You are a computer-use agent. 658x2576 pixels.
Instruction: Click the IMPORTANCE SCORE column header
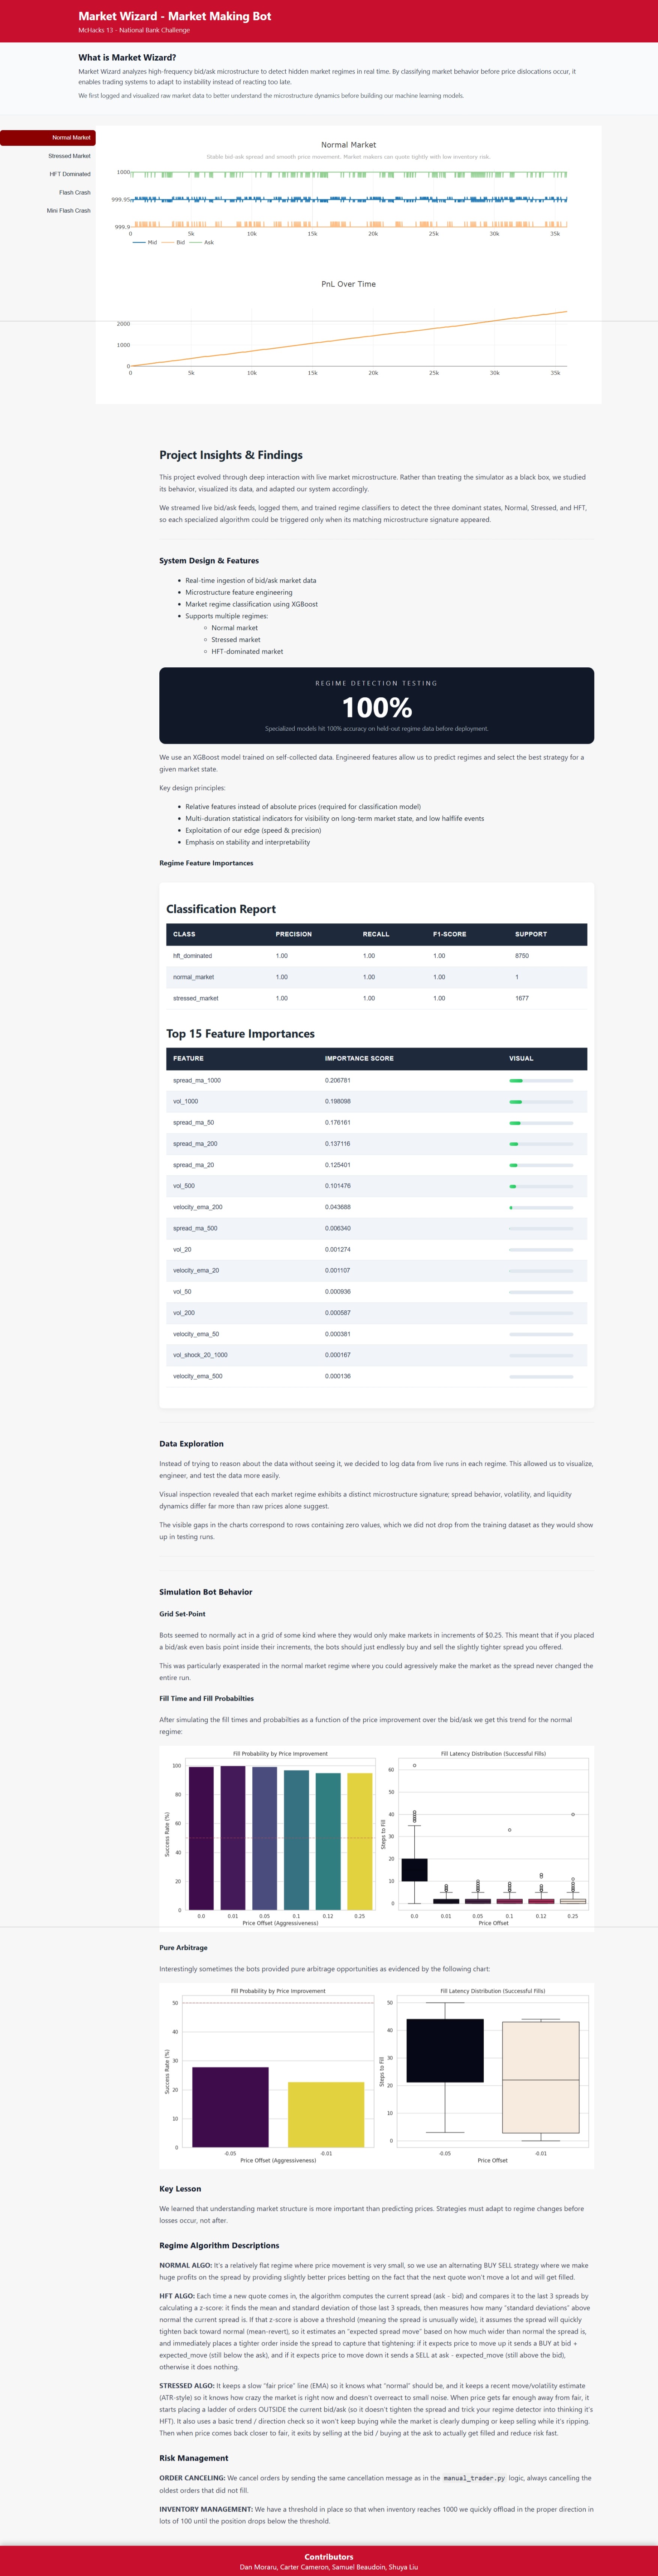(359, 1058)
